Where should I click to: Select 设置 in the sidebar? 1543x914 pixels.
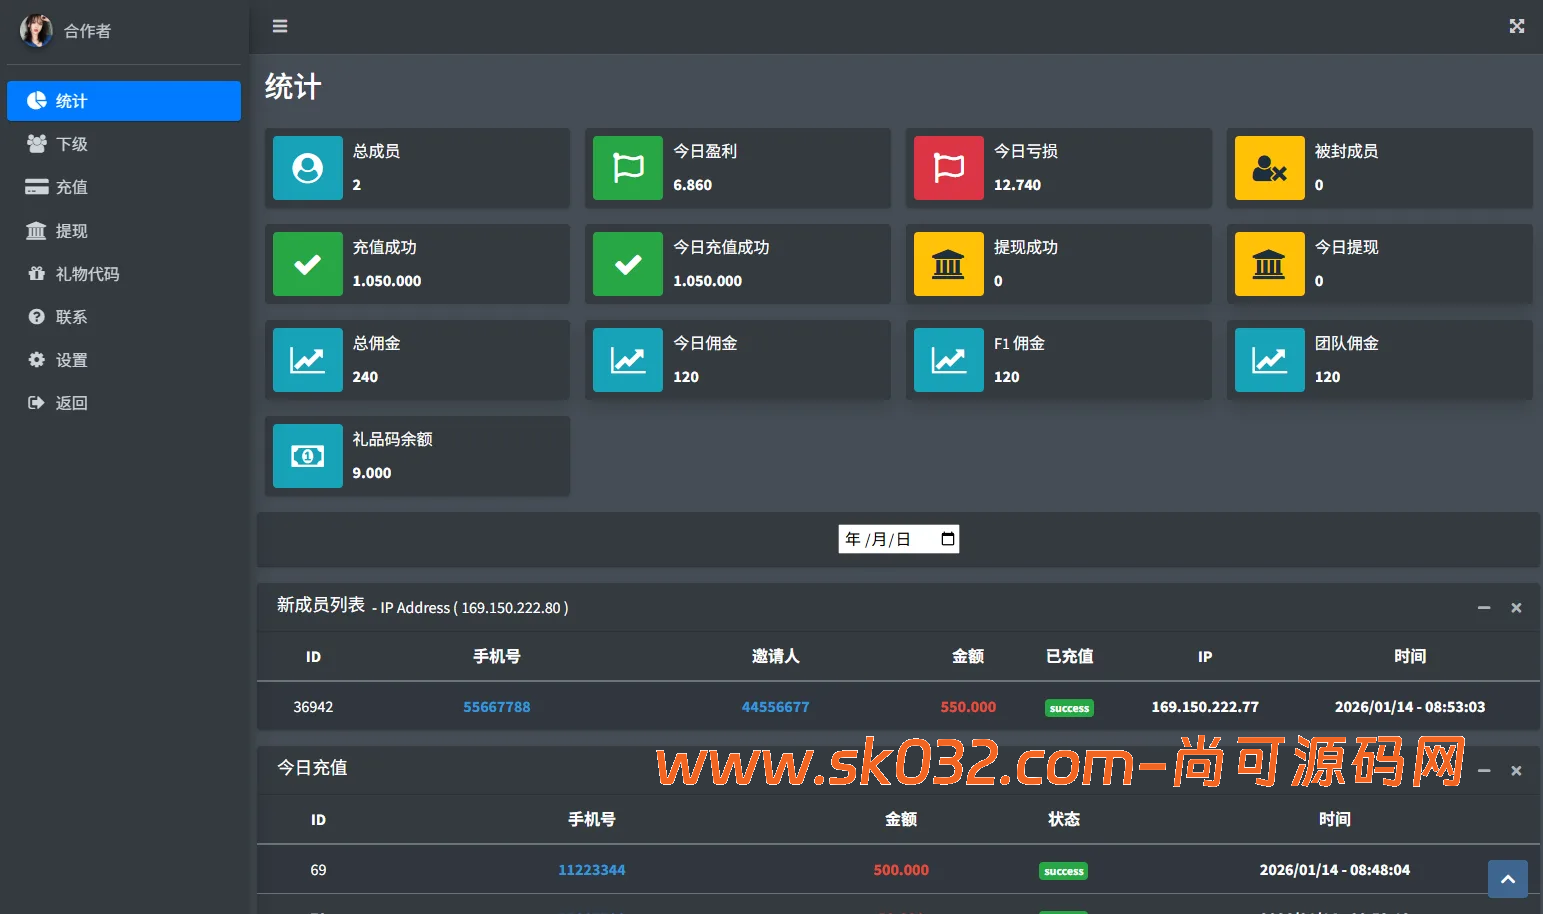coord(72,360)
